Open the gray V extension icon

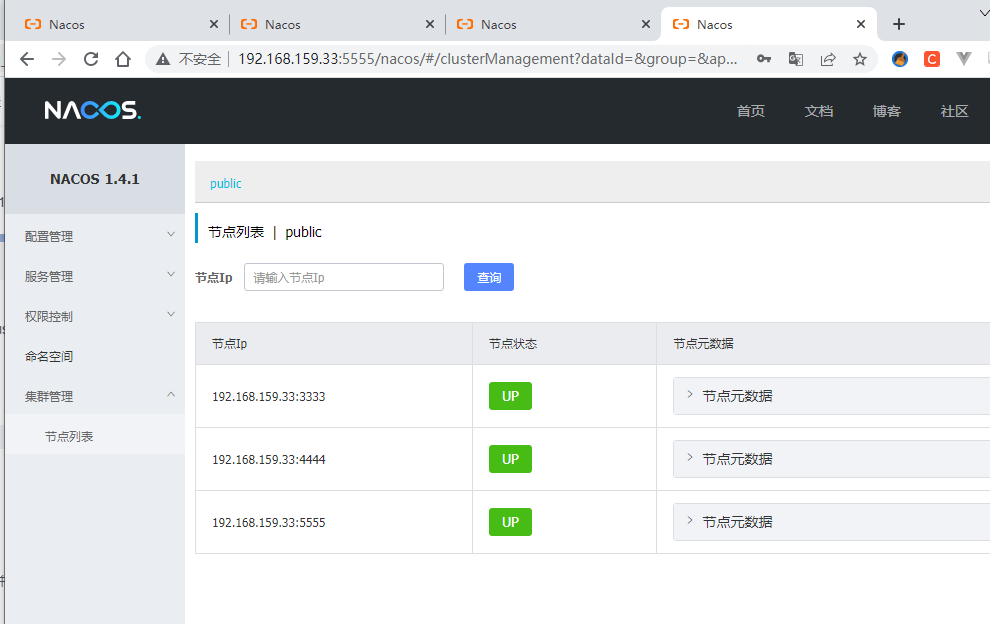point(963,59)
